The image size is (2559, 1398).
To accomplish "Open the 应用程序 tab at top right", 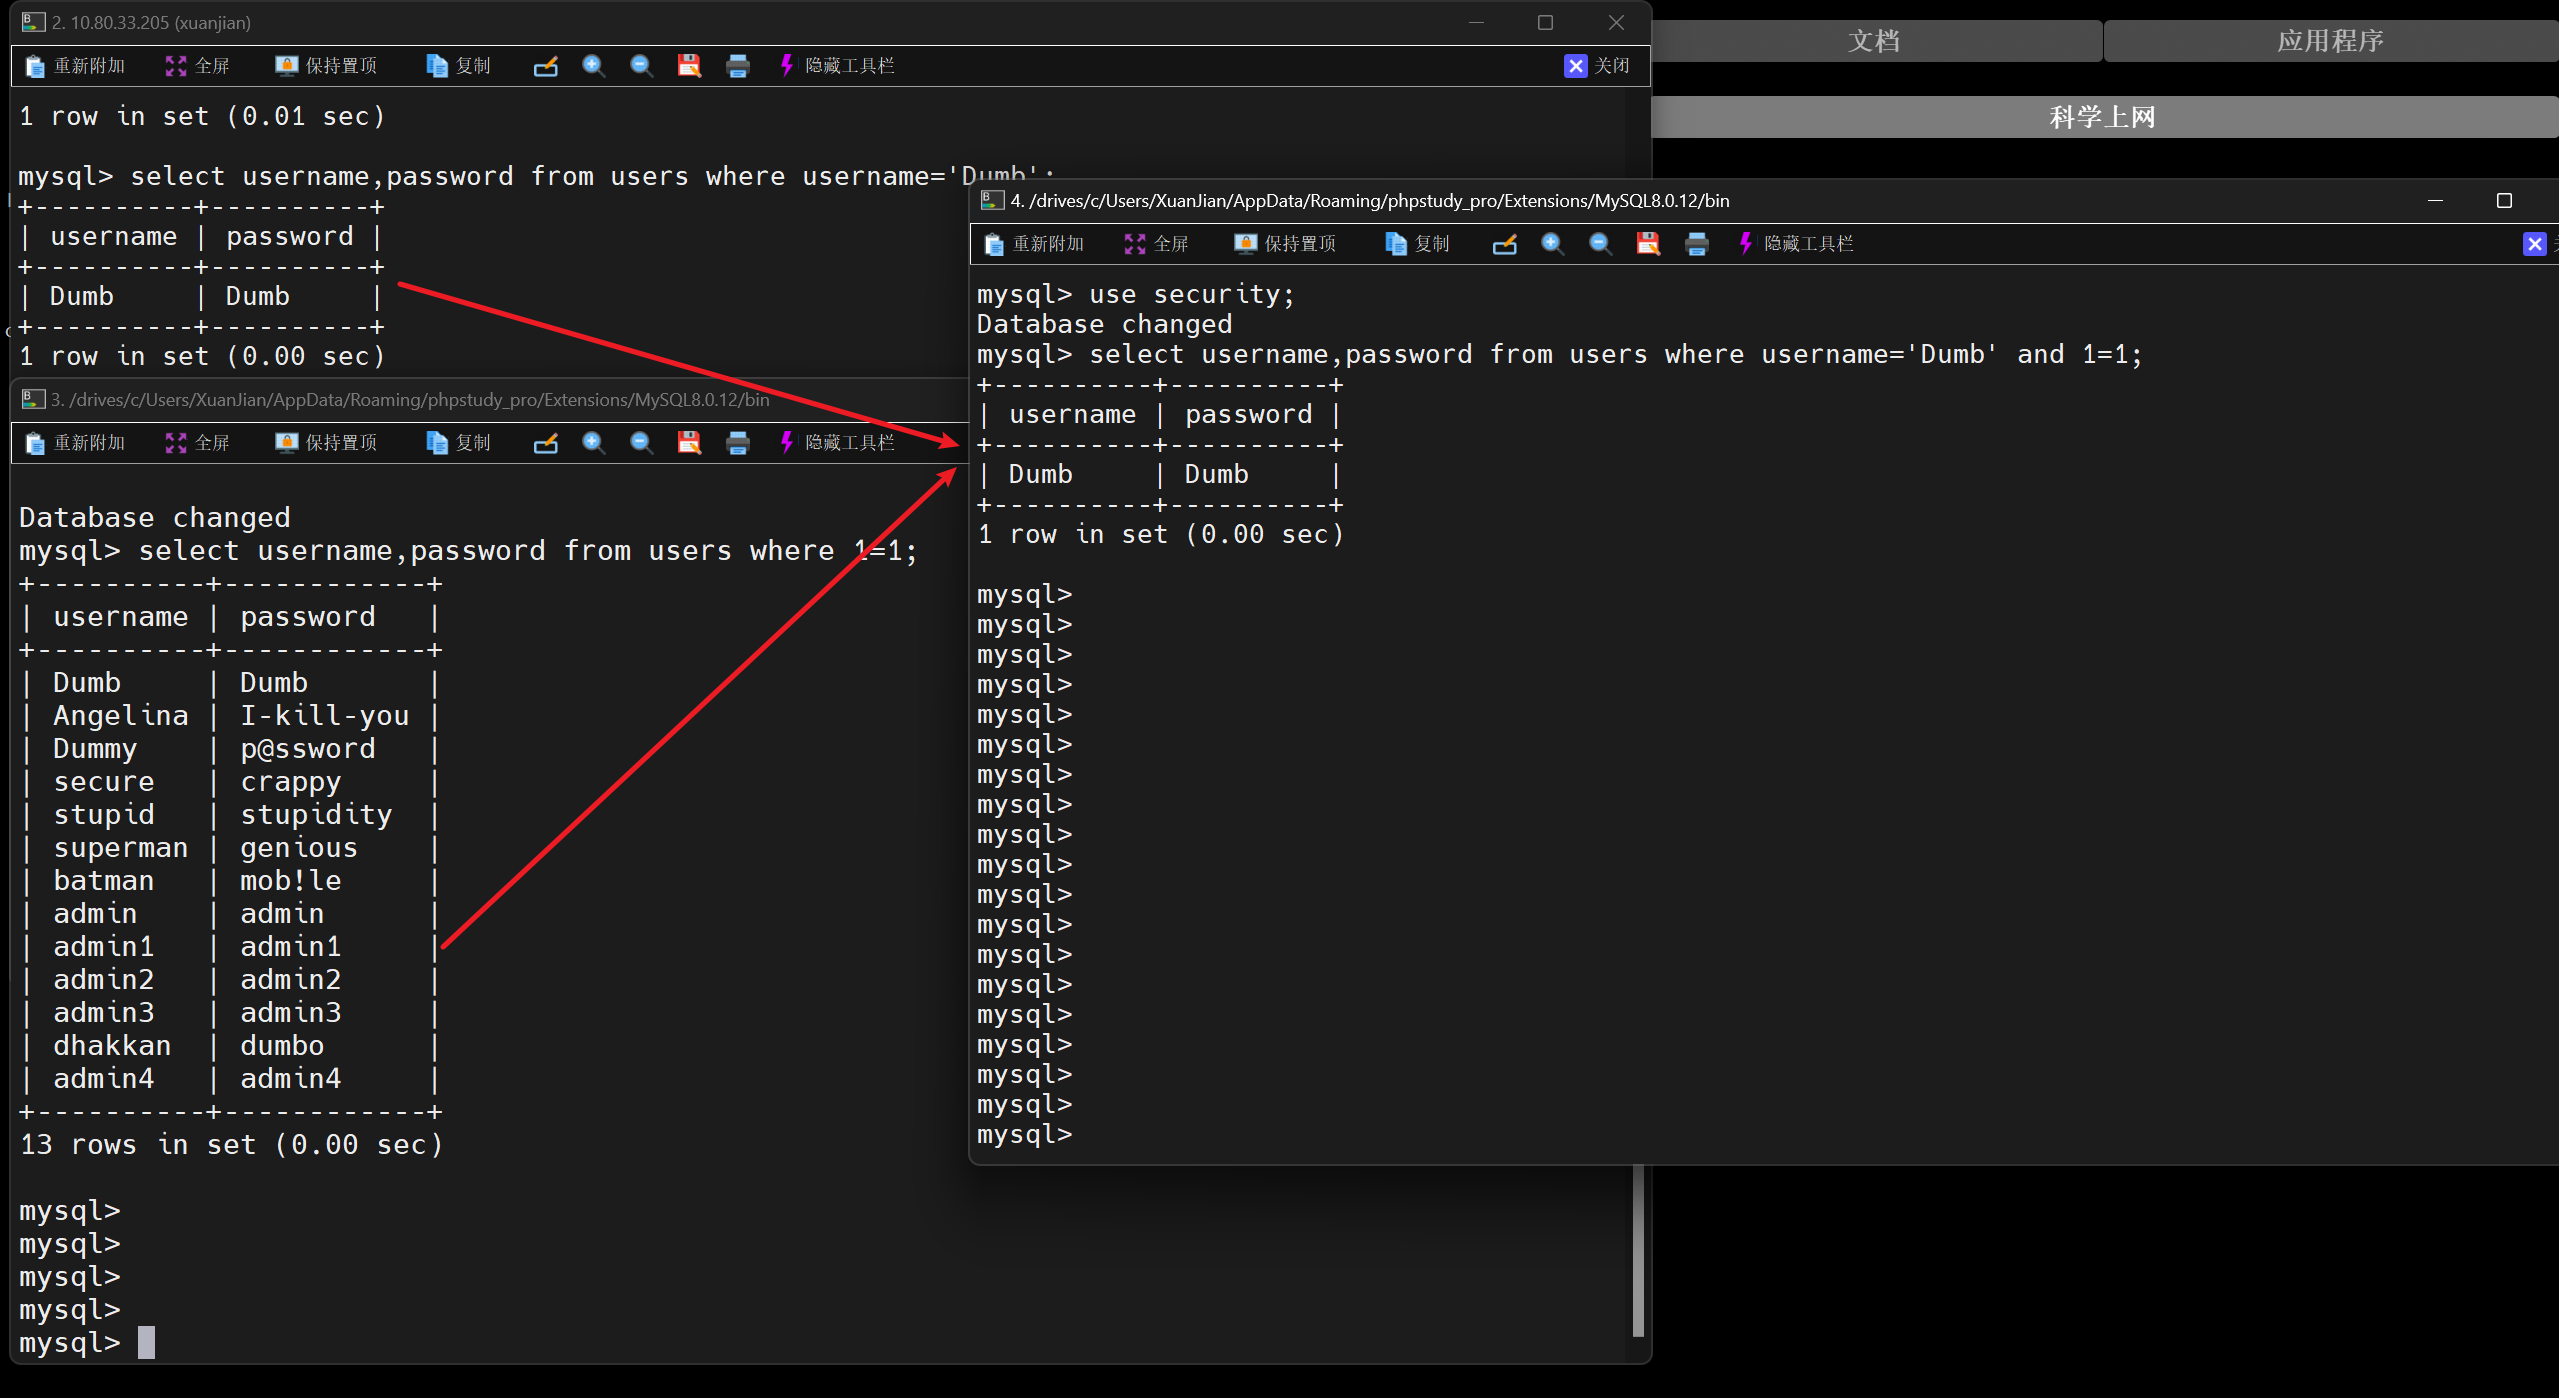I will click(2329, 41).
